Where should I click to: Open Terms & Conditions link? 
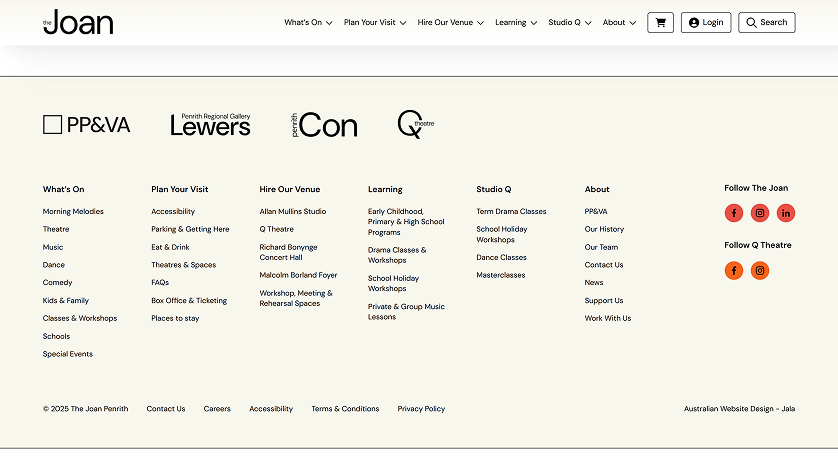[x=345, y=408]
